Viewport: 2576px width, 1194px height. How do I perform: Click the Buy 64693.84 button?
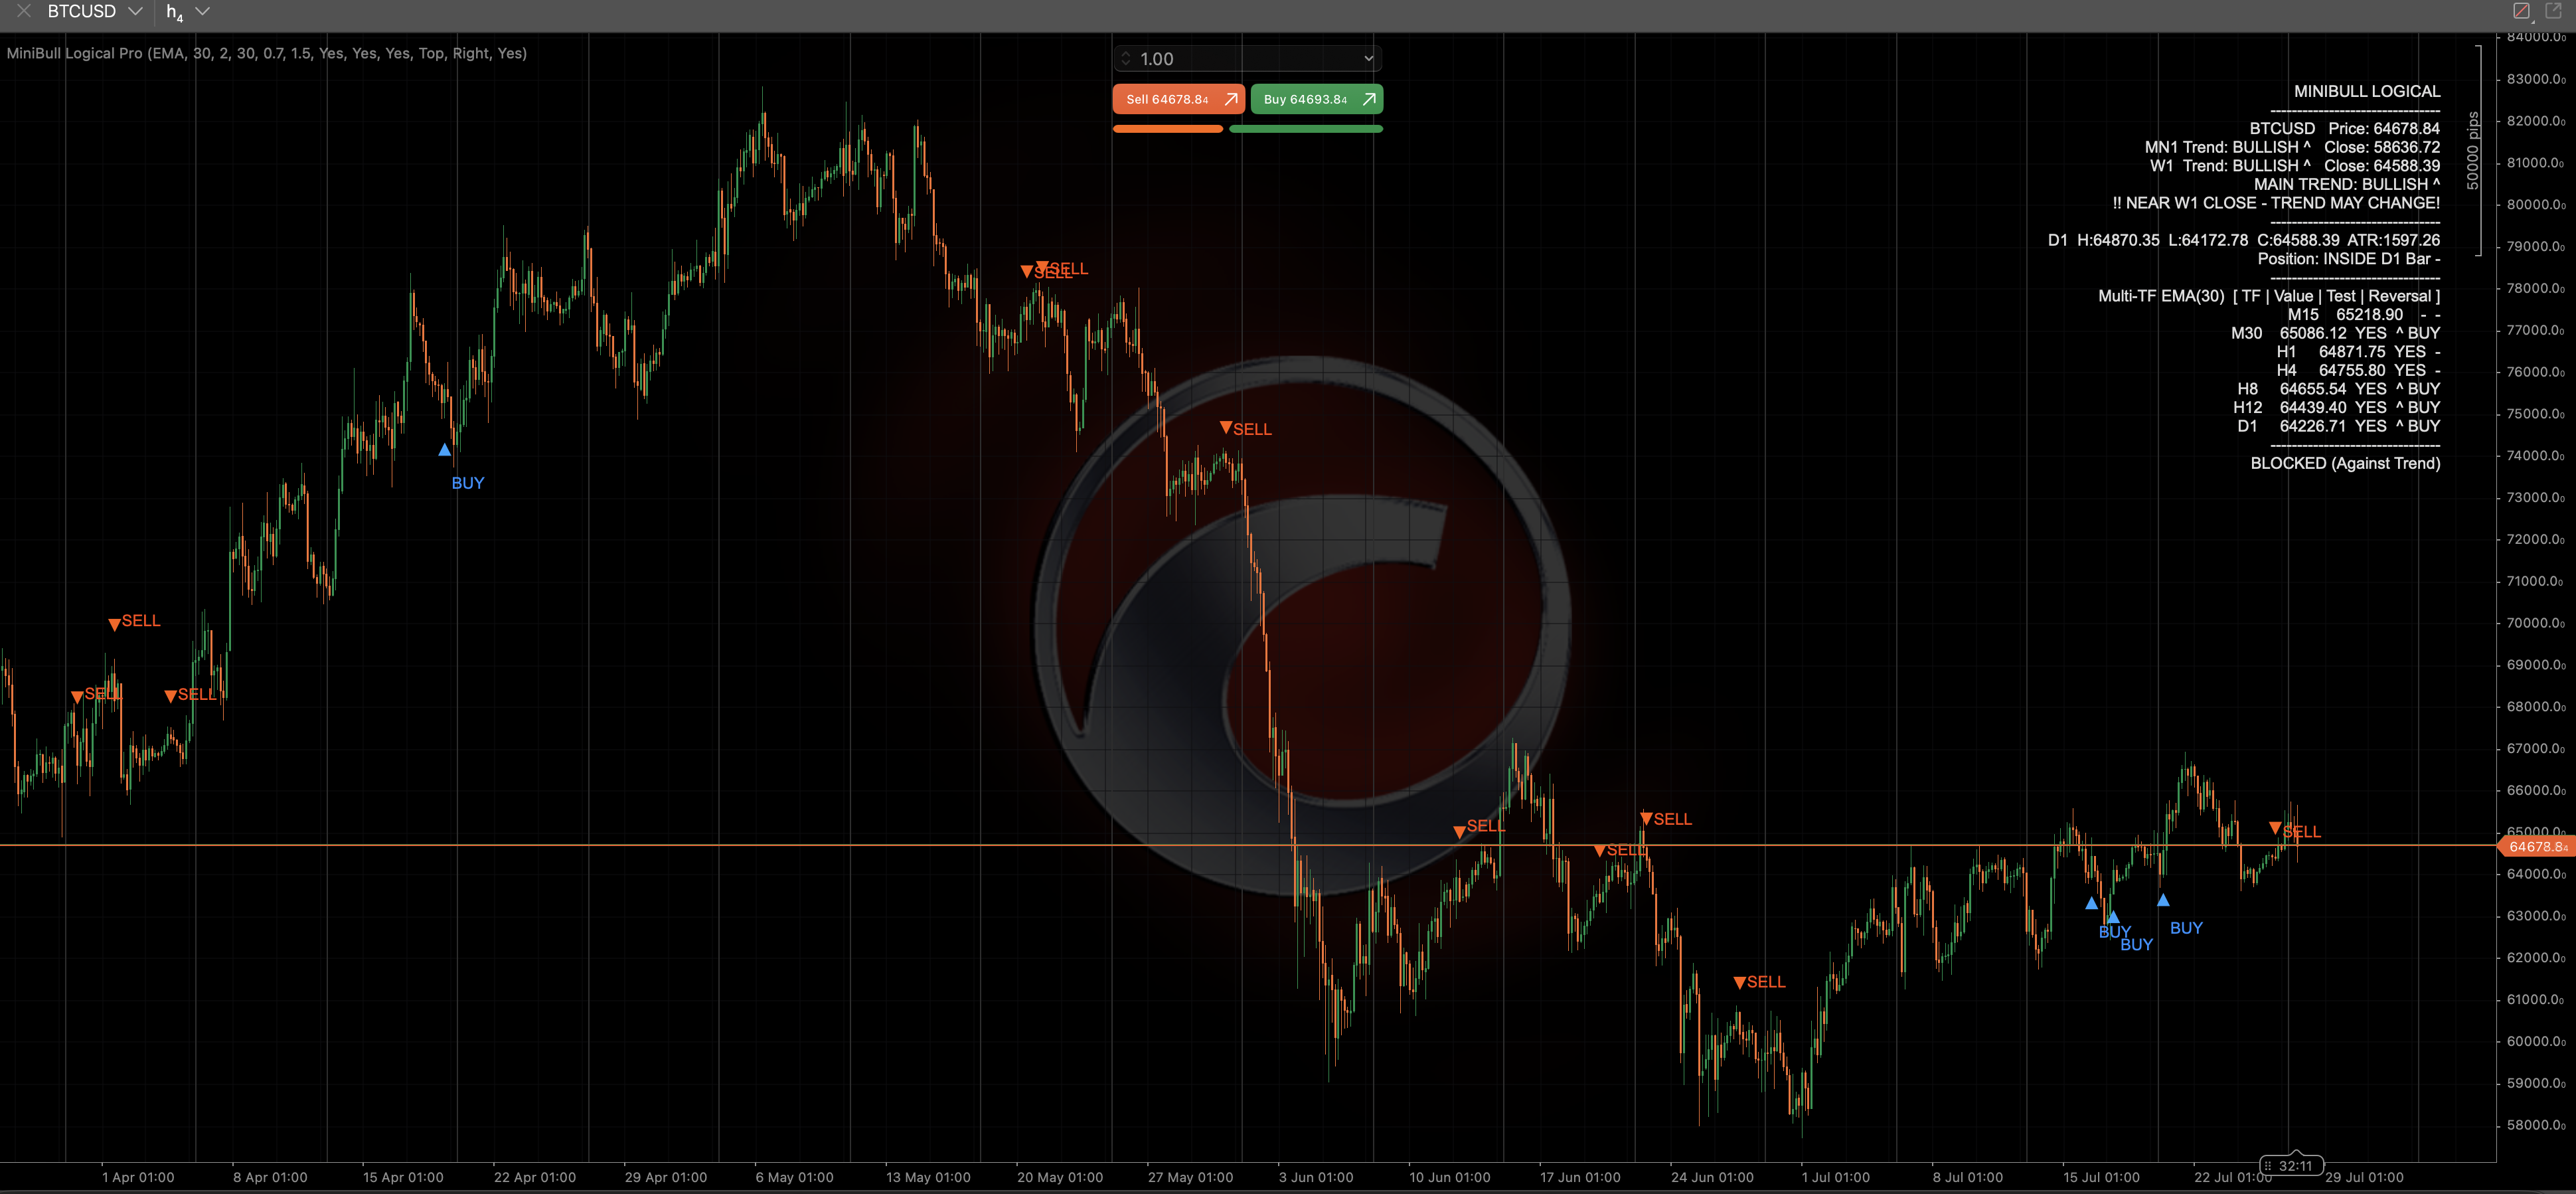1316,99
